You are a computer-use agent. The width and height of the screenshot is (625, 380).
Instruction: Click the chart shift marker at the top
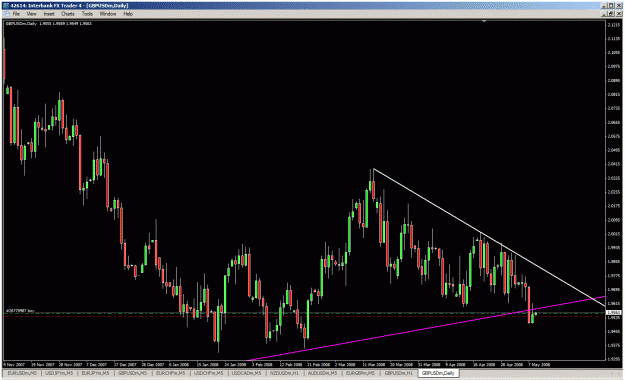coord(484,21)
